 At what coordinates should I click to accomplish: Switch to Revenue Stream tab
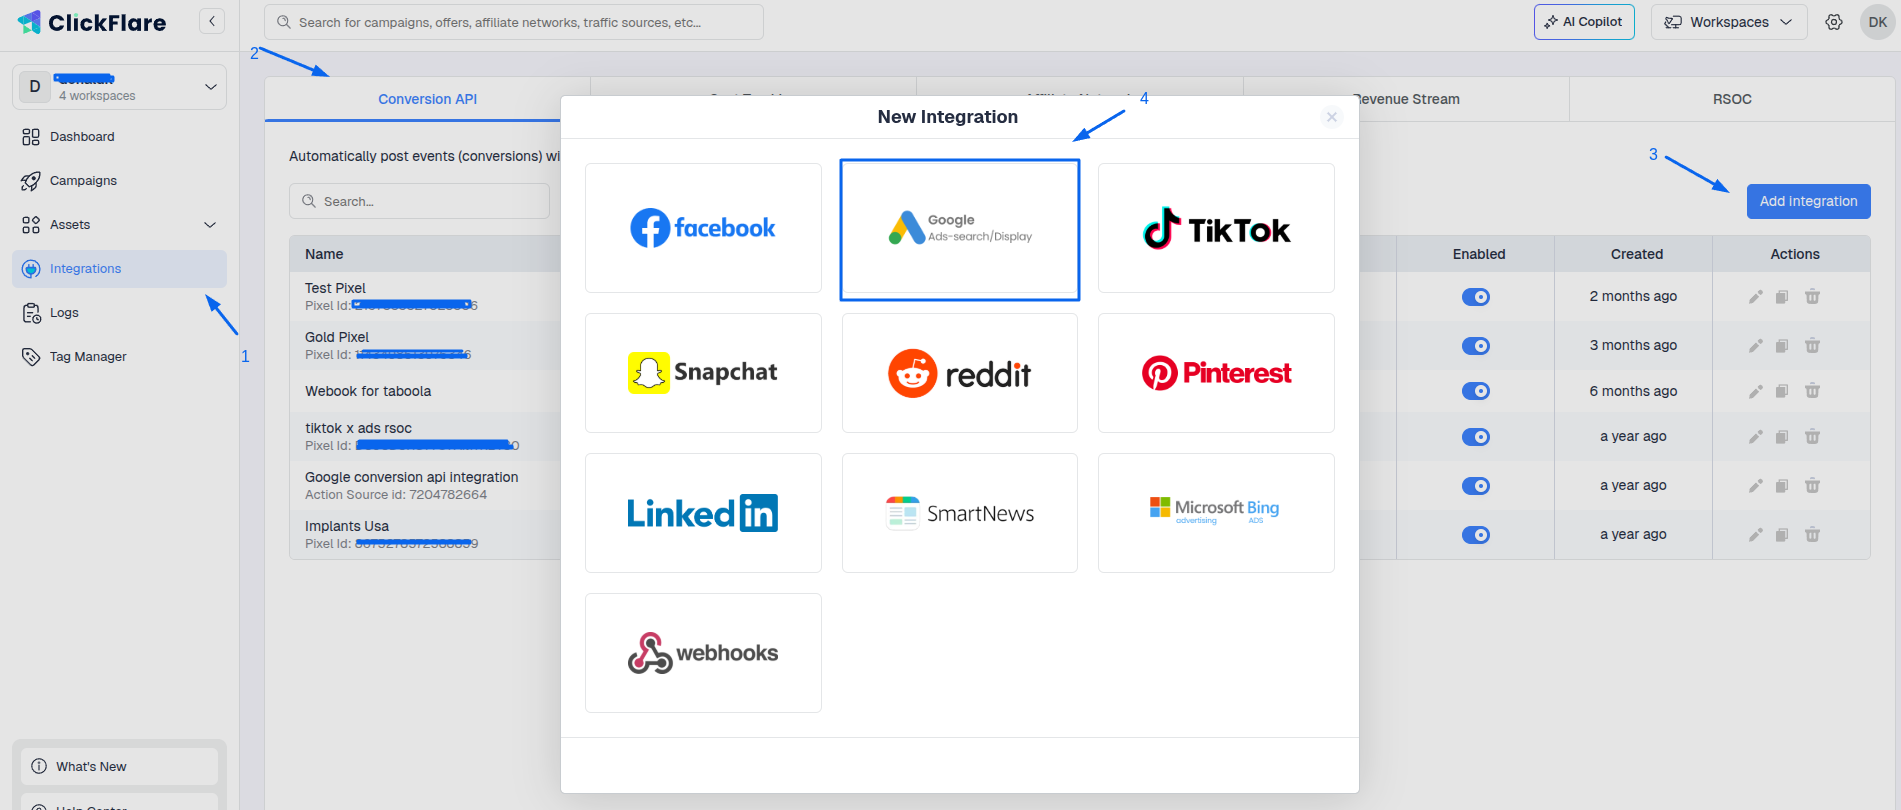[1406, 99]
